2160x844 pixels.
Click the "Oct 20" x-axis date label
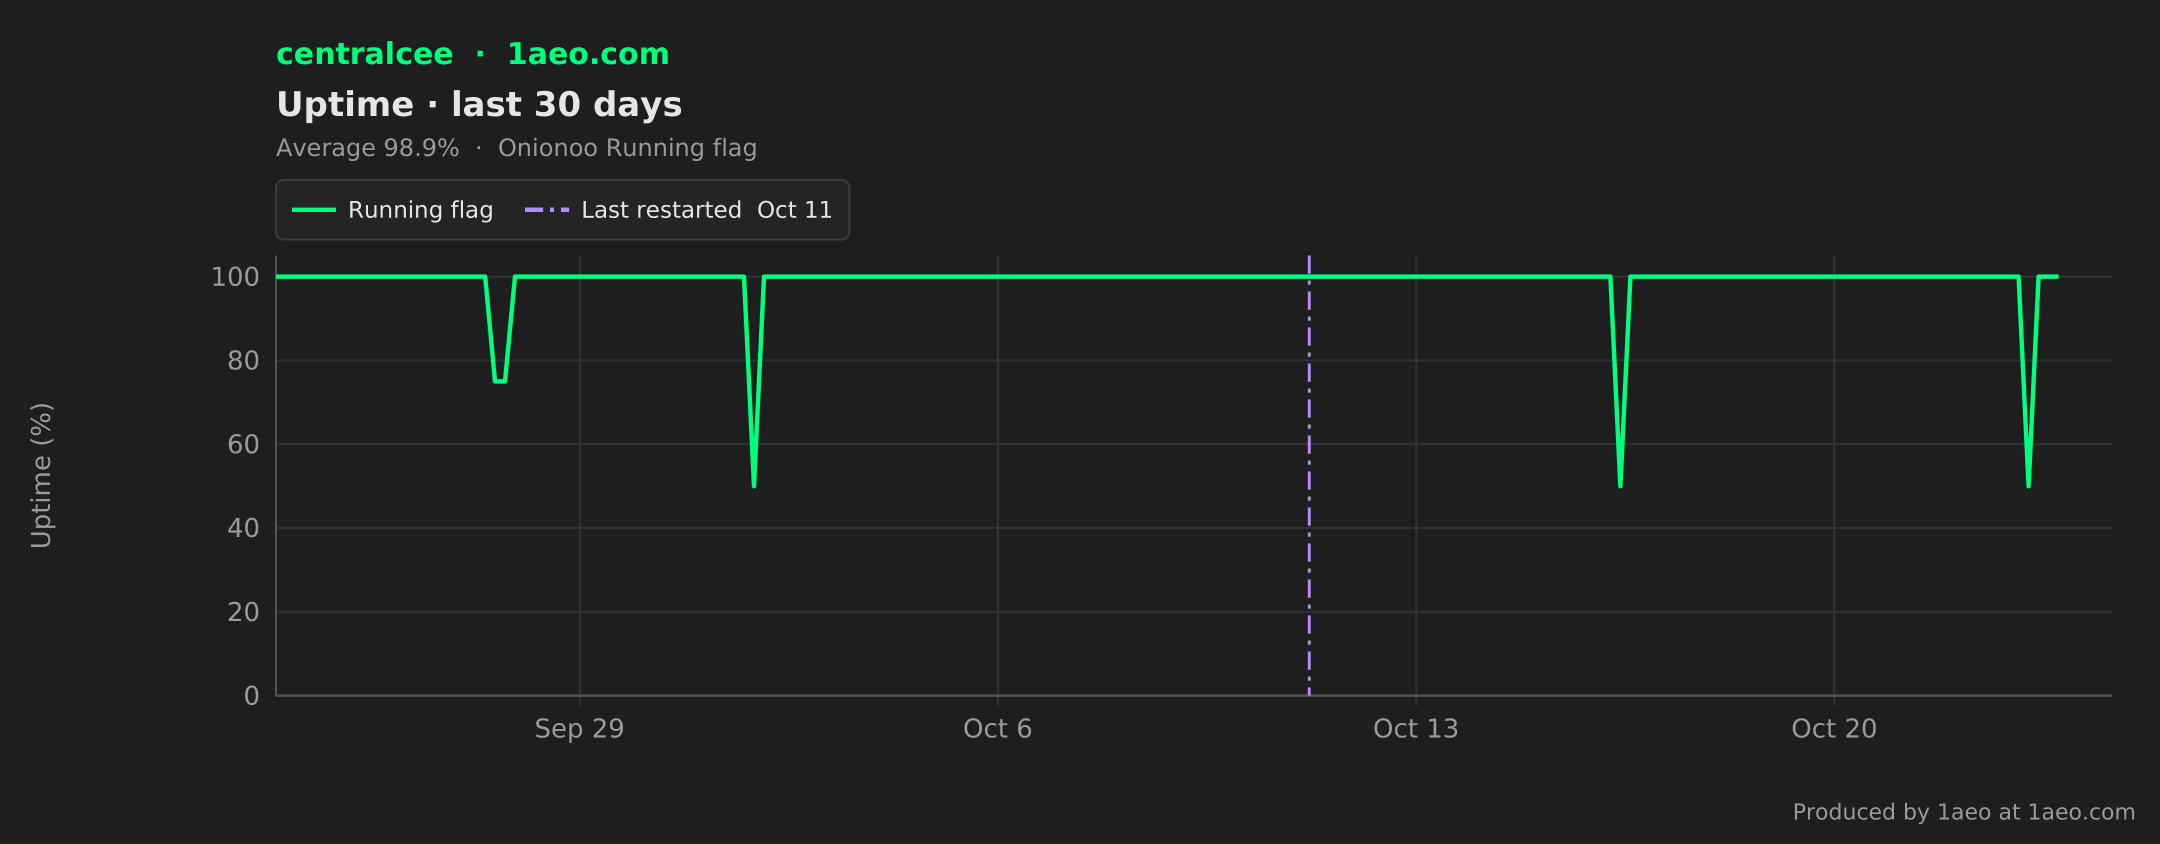click(x=1834, y=729)
